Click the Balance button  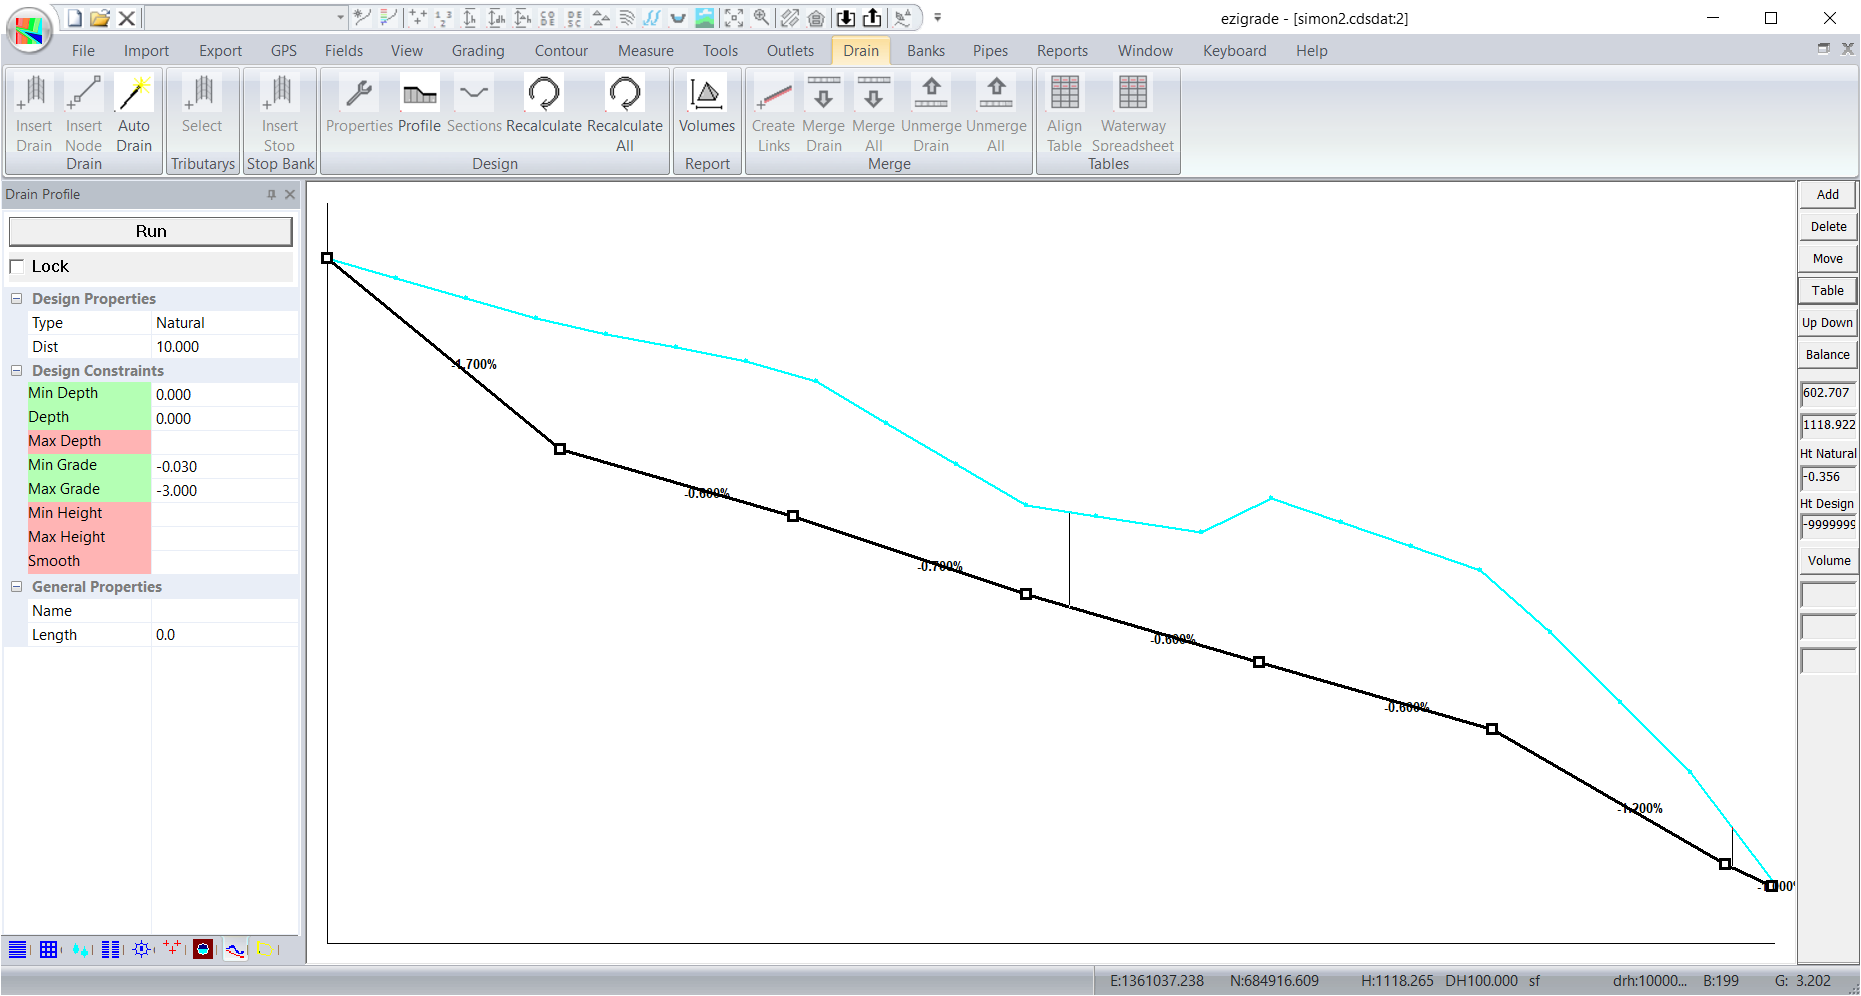[x=1827, y=355]
